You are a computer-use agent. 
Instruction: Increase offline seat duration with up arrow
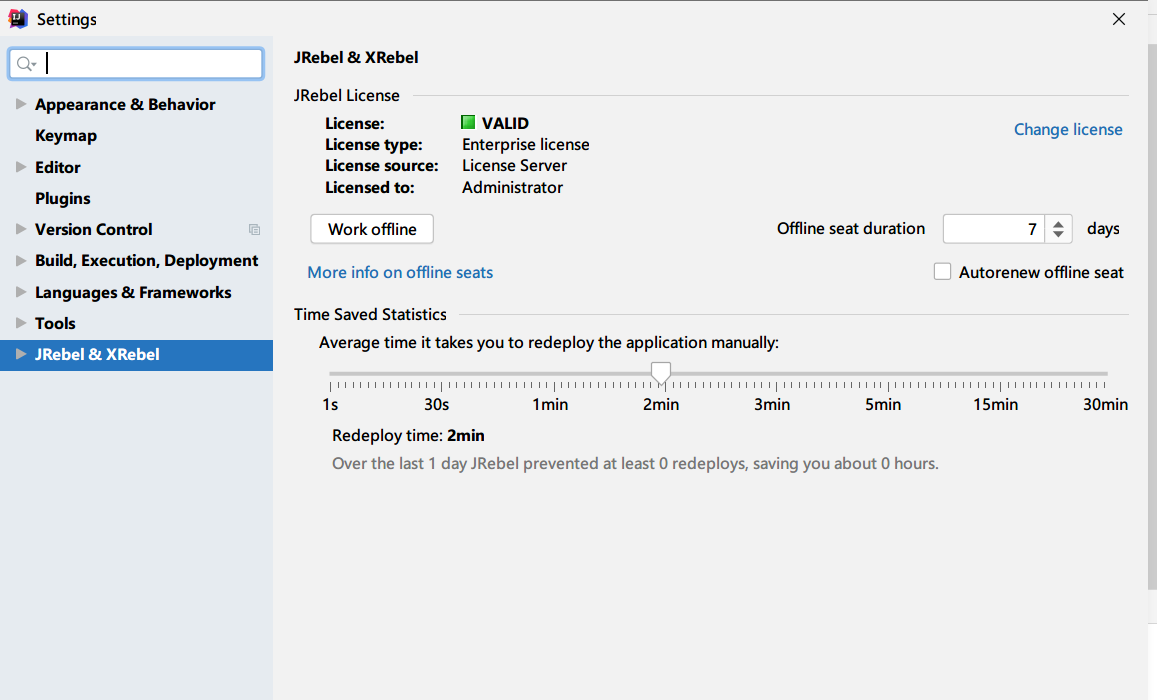click(x=1059, y=223)
